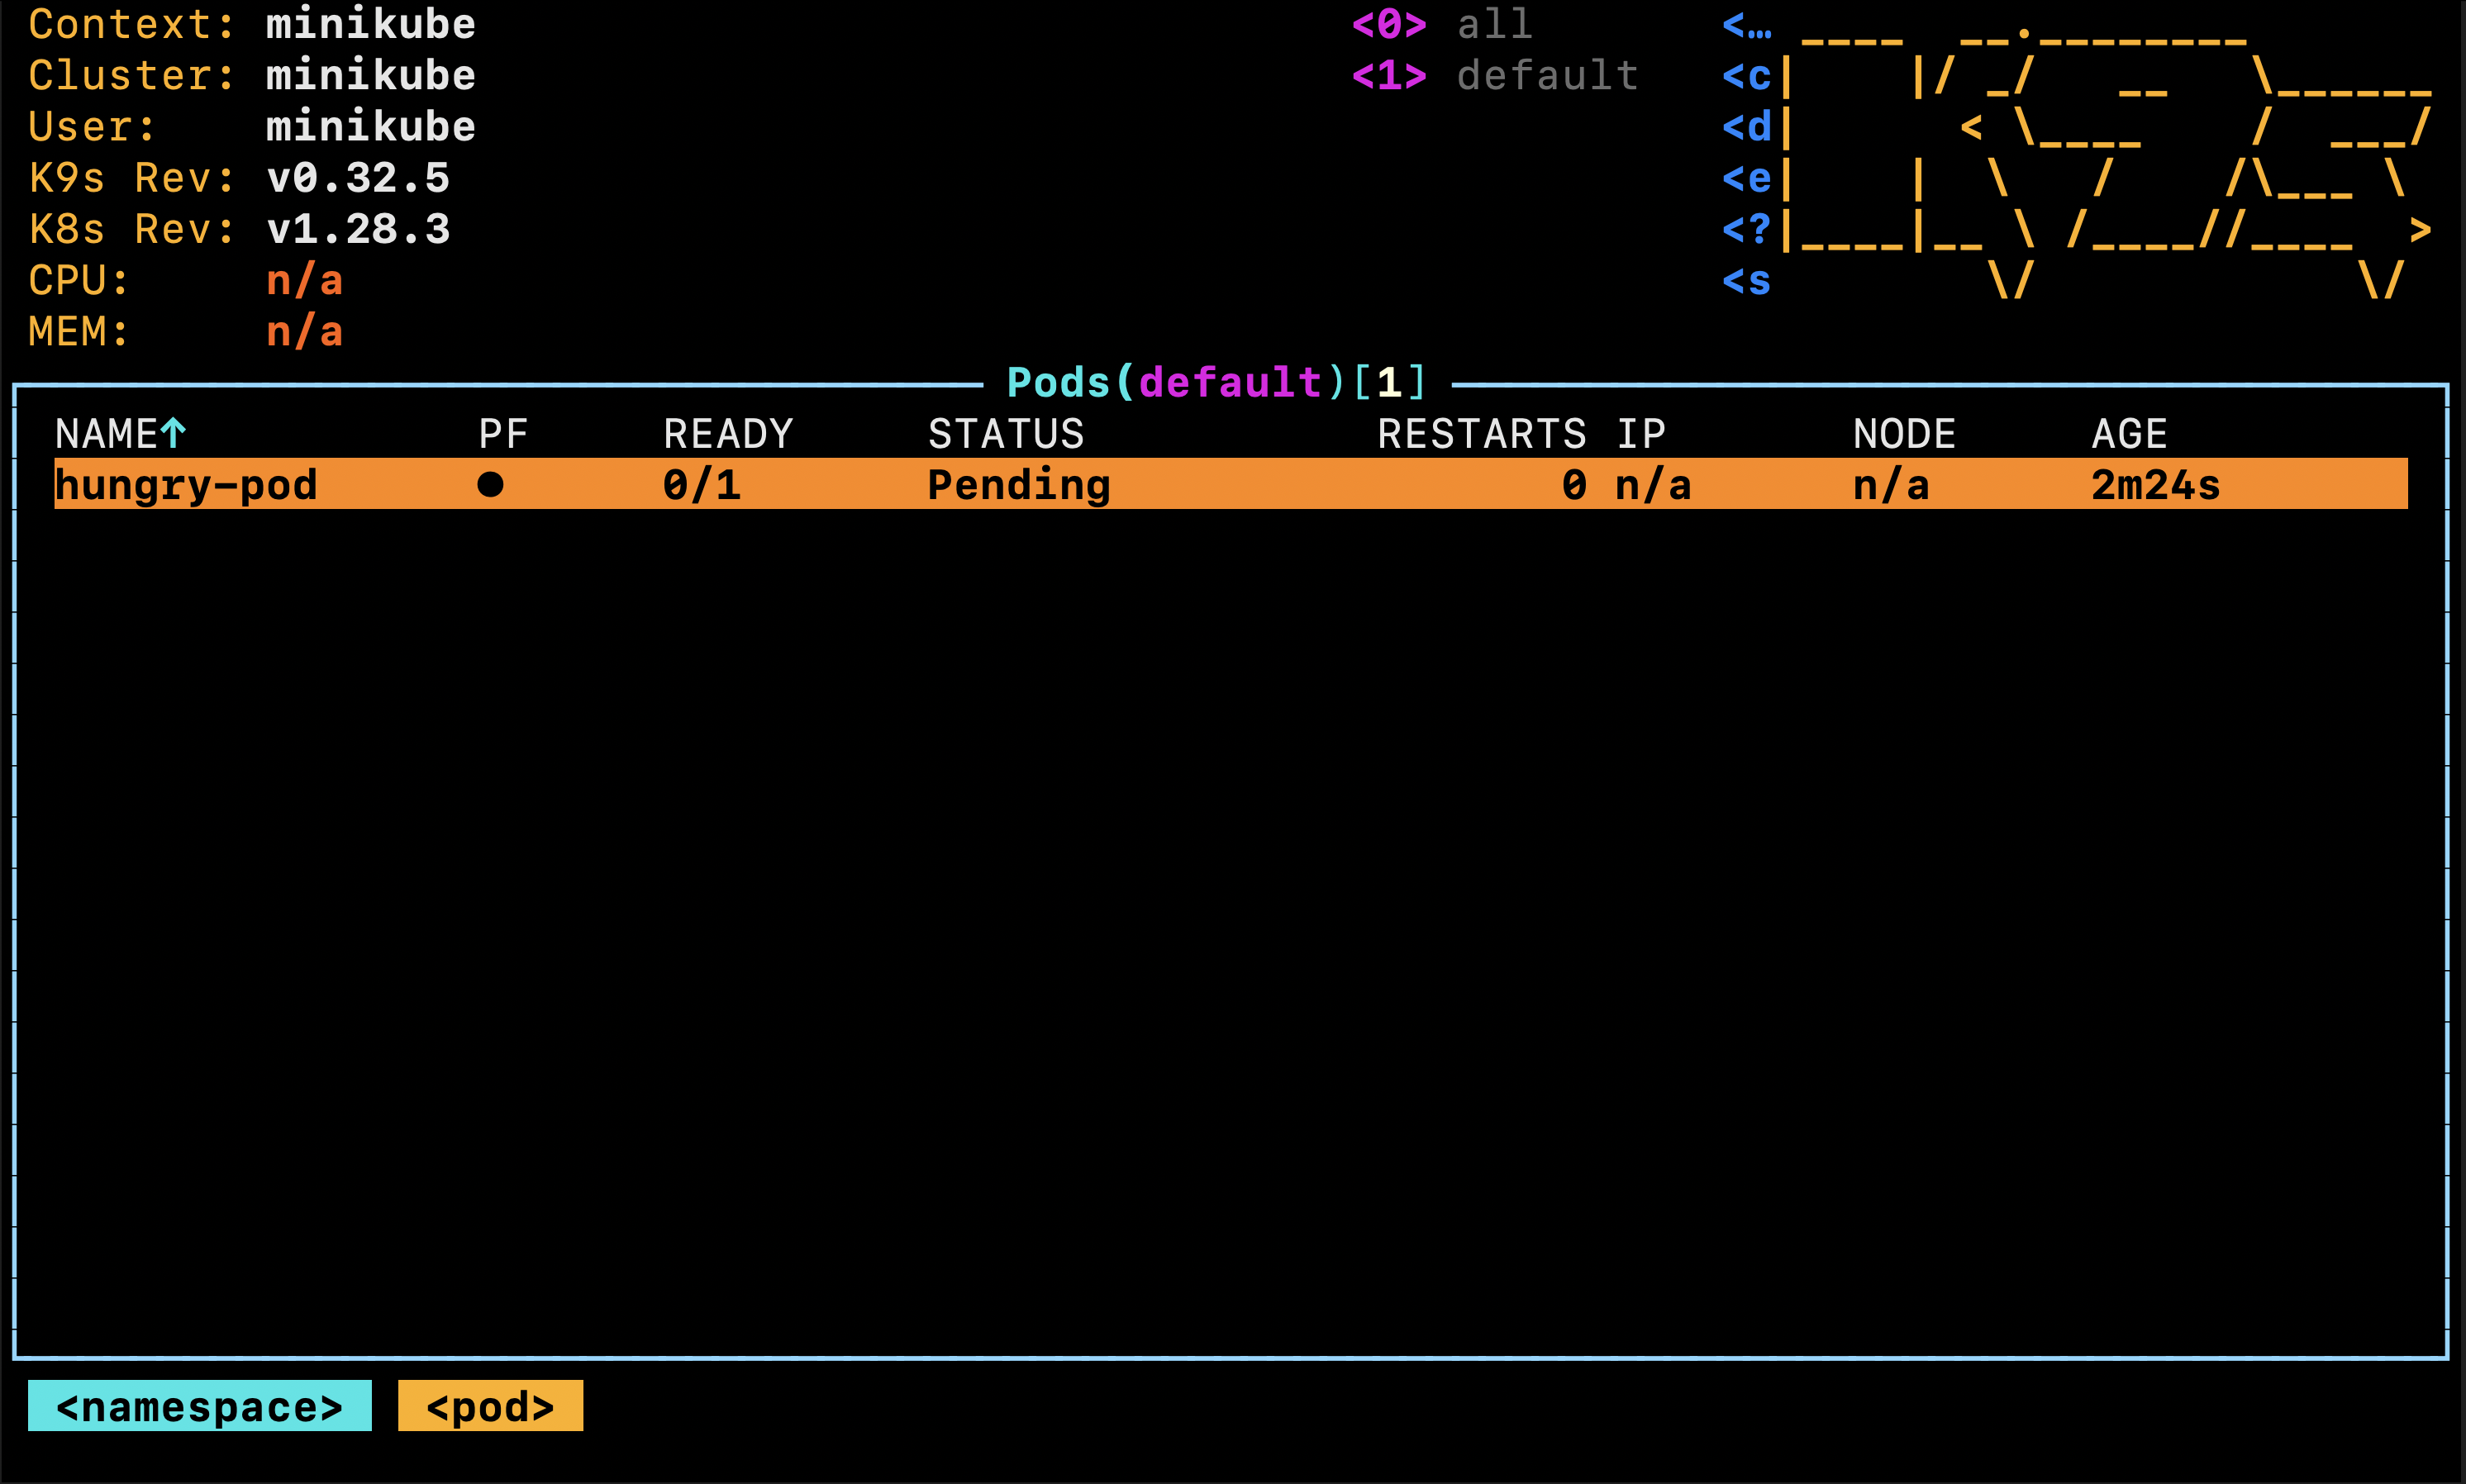
Task: Select the hungry-pod row name
Action: click(186, 485)
